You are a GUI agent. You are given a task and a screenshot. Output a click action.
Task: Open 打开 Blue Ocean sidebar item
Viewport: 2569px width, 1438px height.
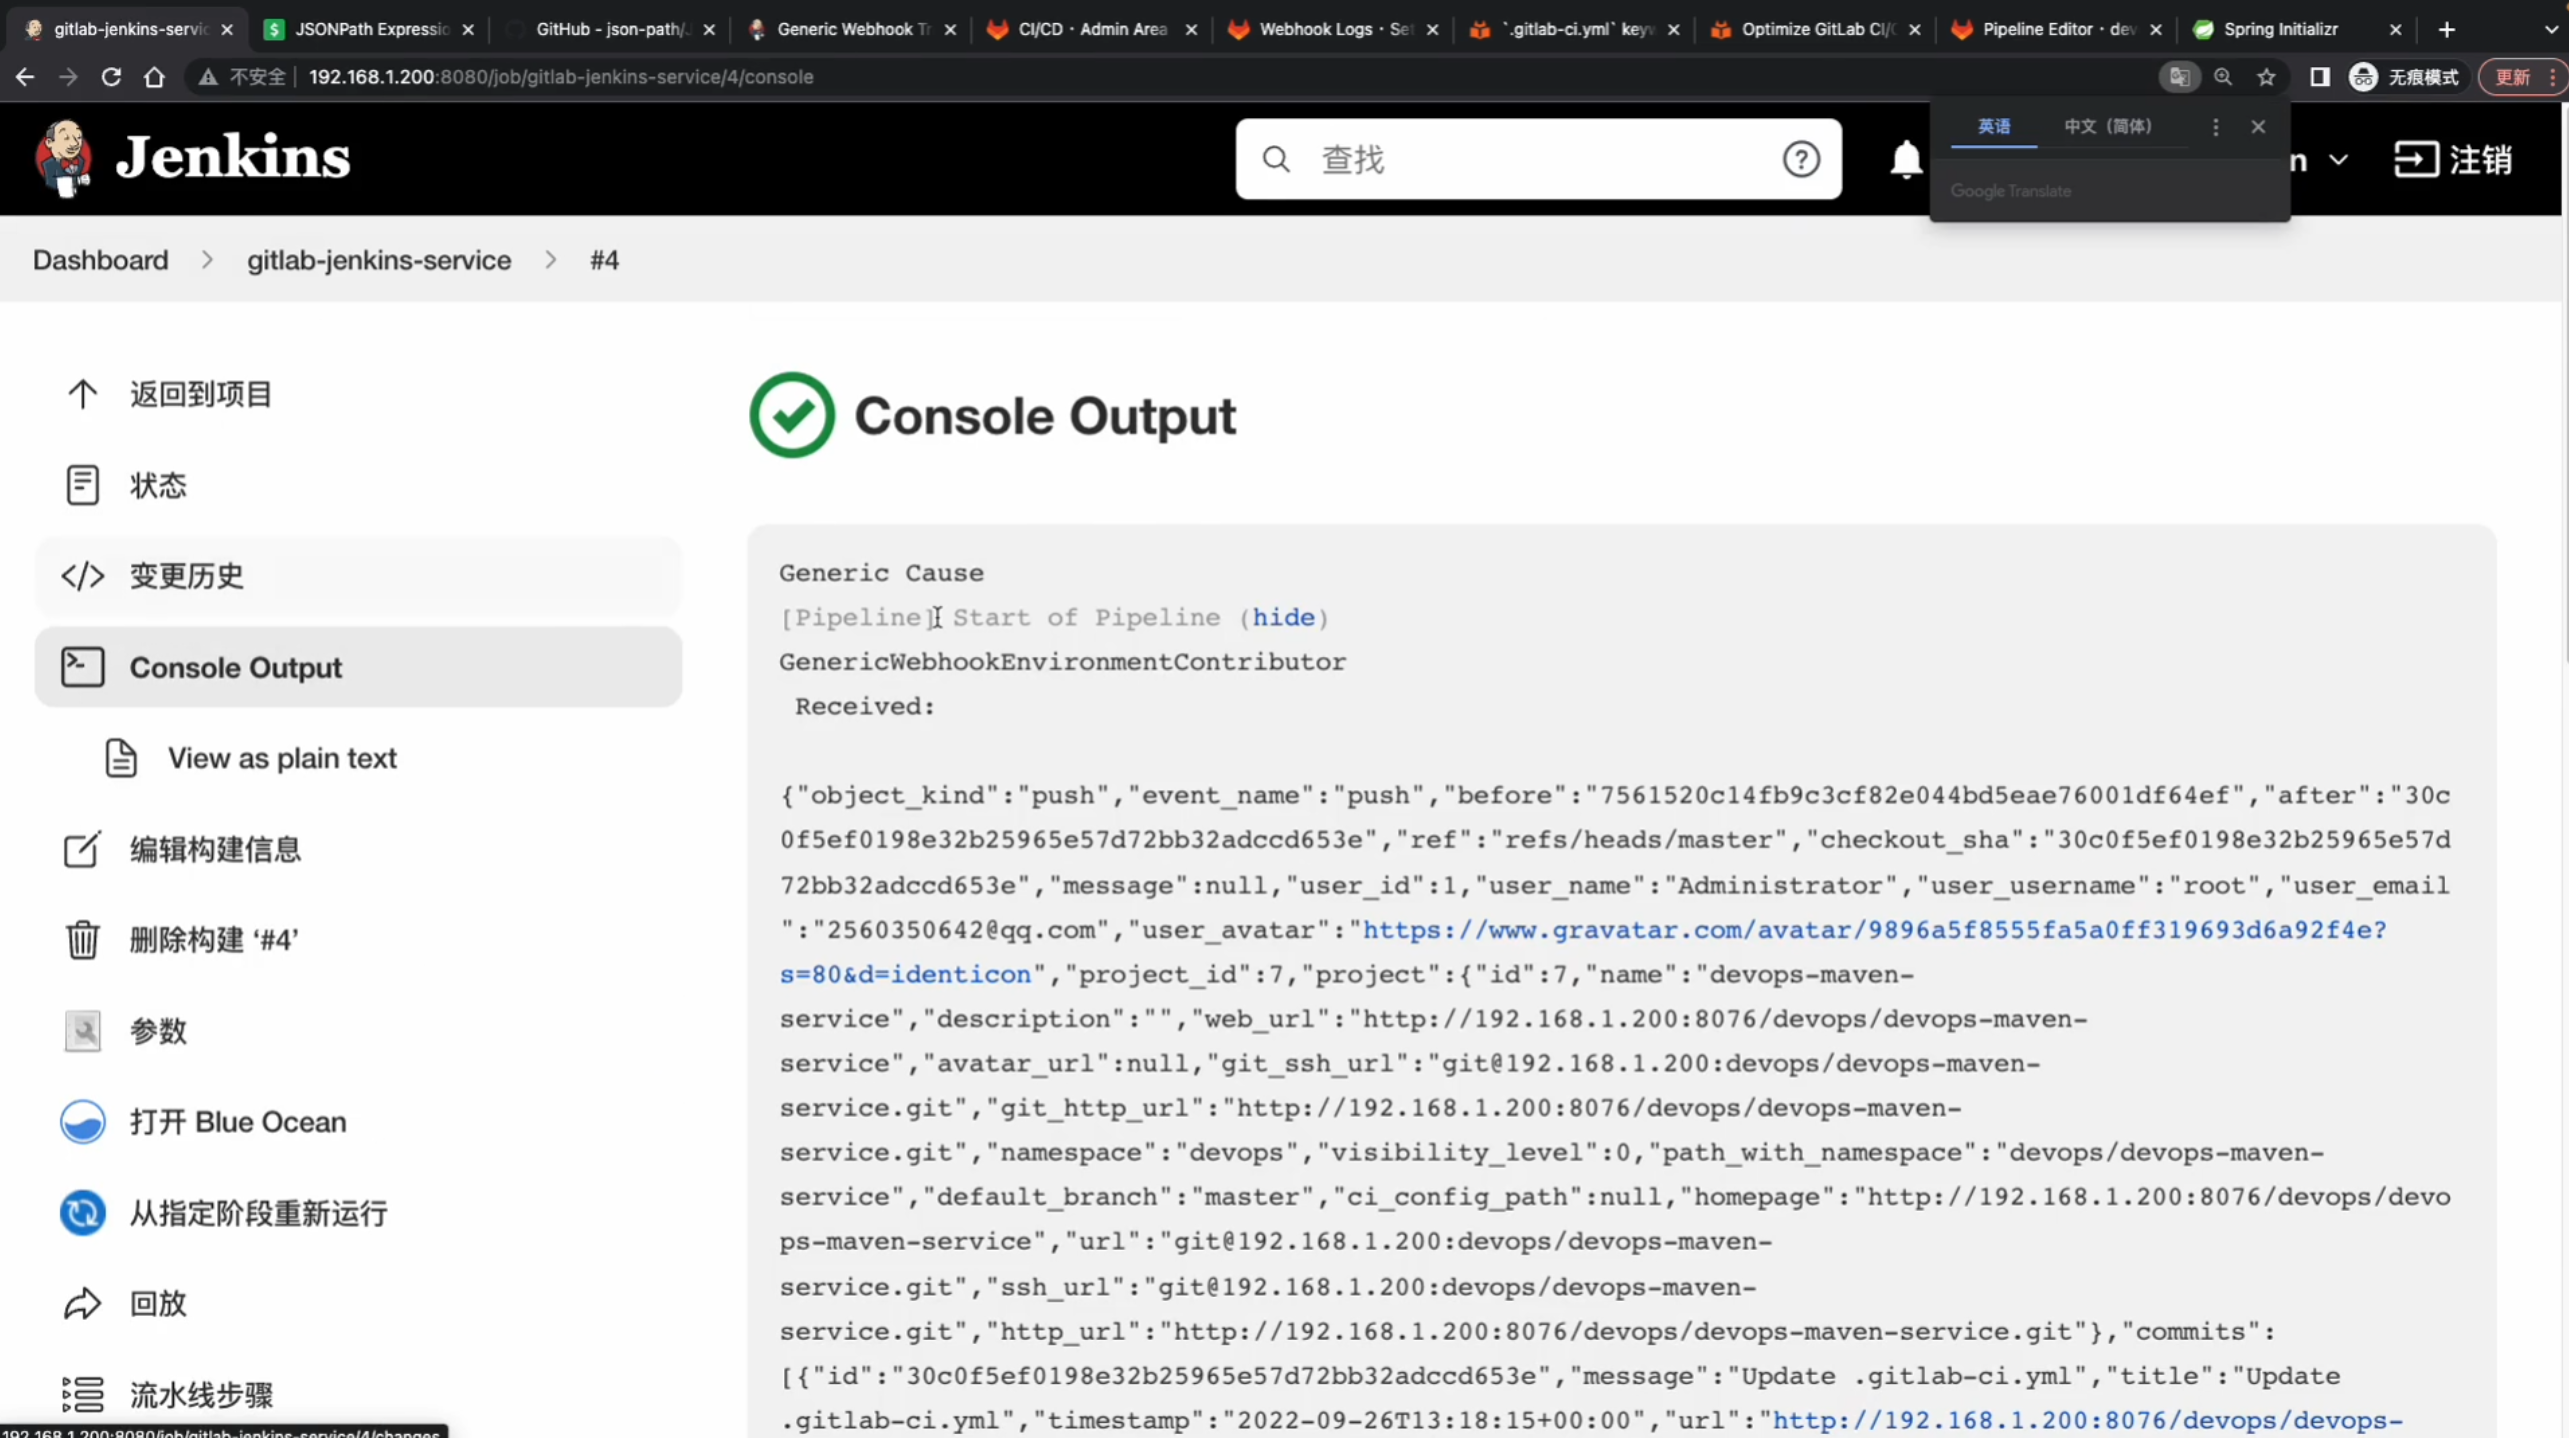(x=358, y=1122)
